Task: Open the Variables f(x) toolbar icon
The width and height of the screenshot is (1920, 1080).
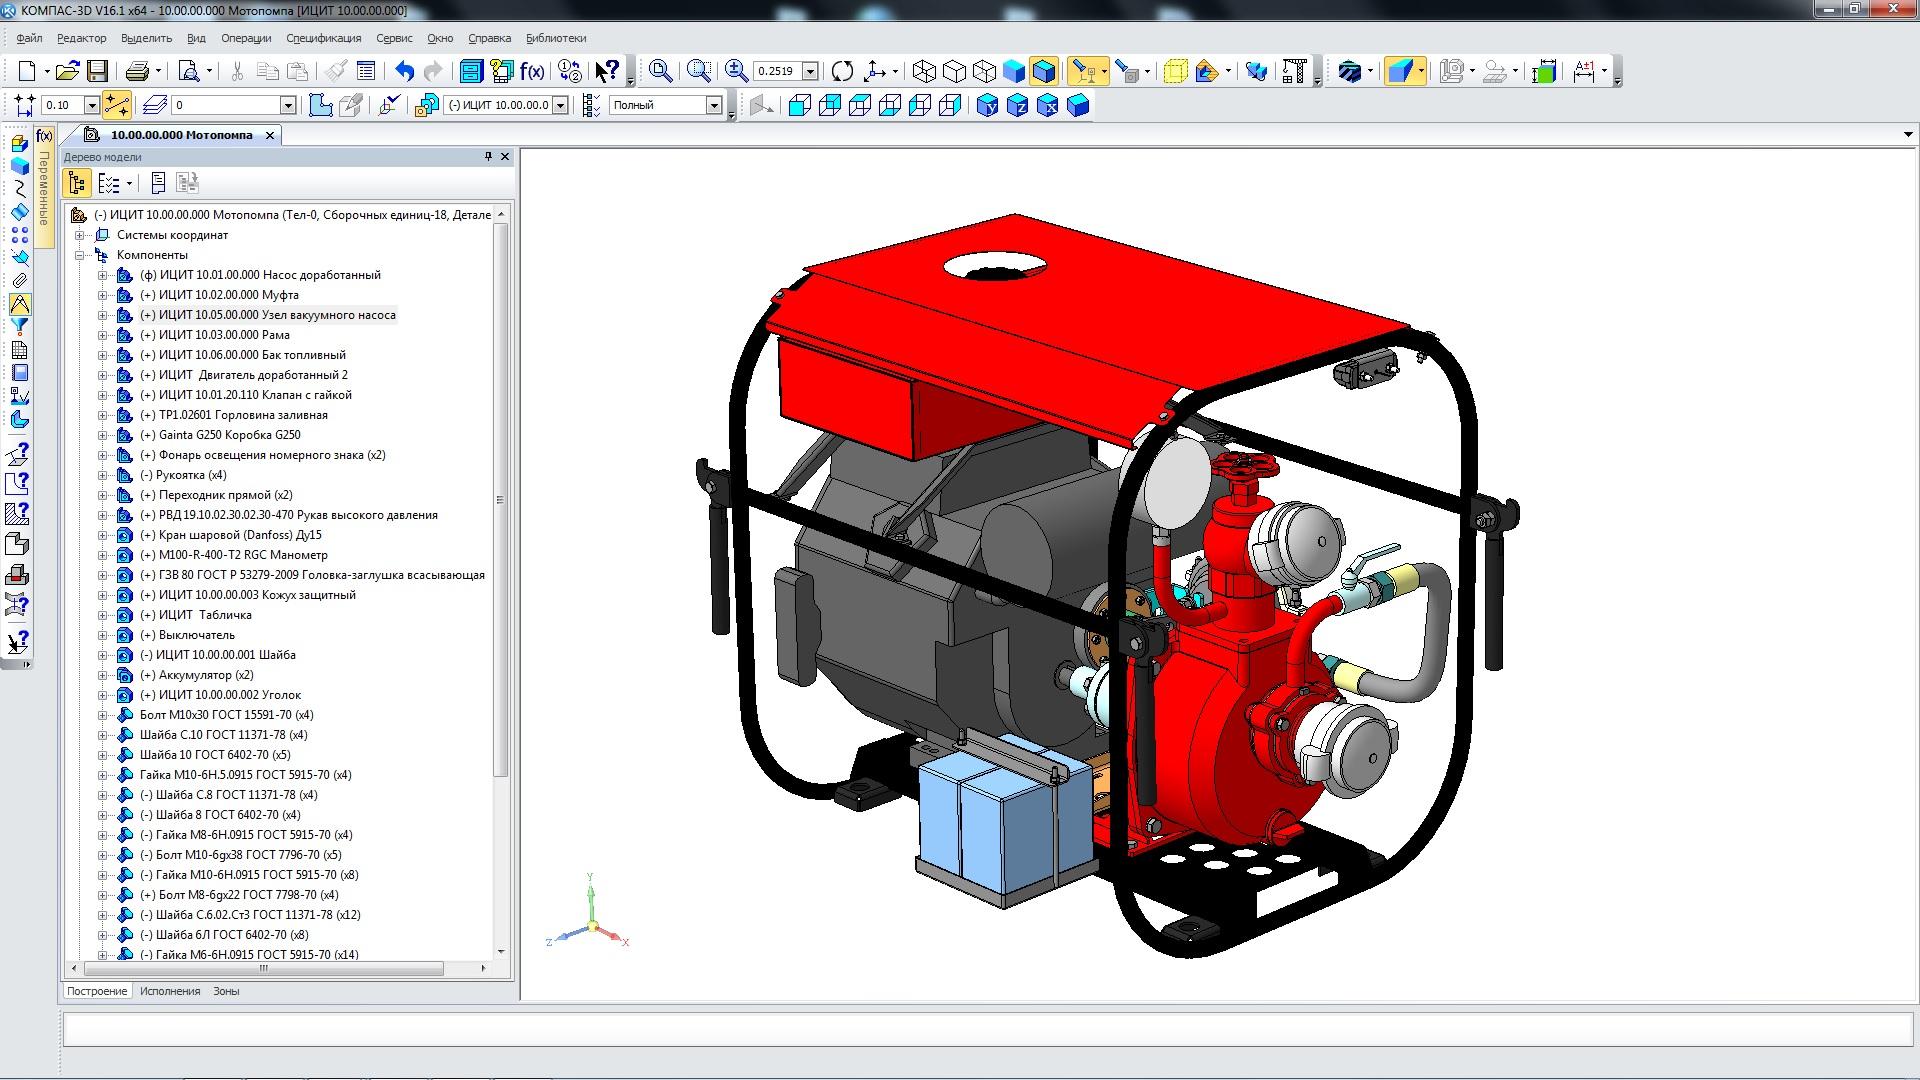Action: coord(532,71)
